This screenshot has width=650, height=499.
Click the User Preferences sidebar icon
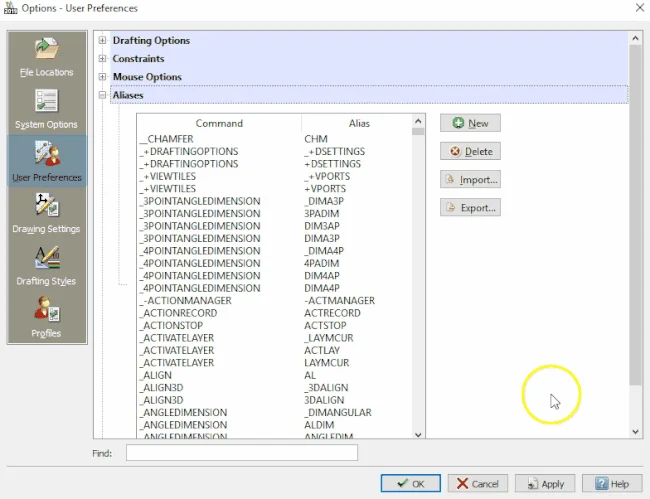click(x=46, y=159)
